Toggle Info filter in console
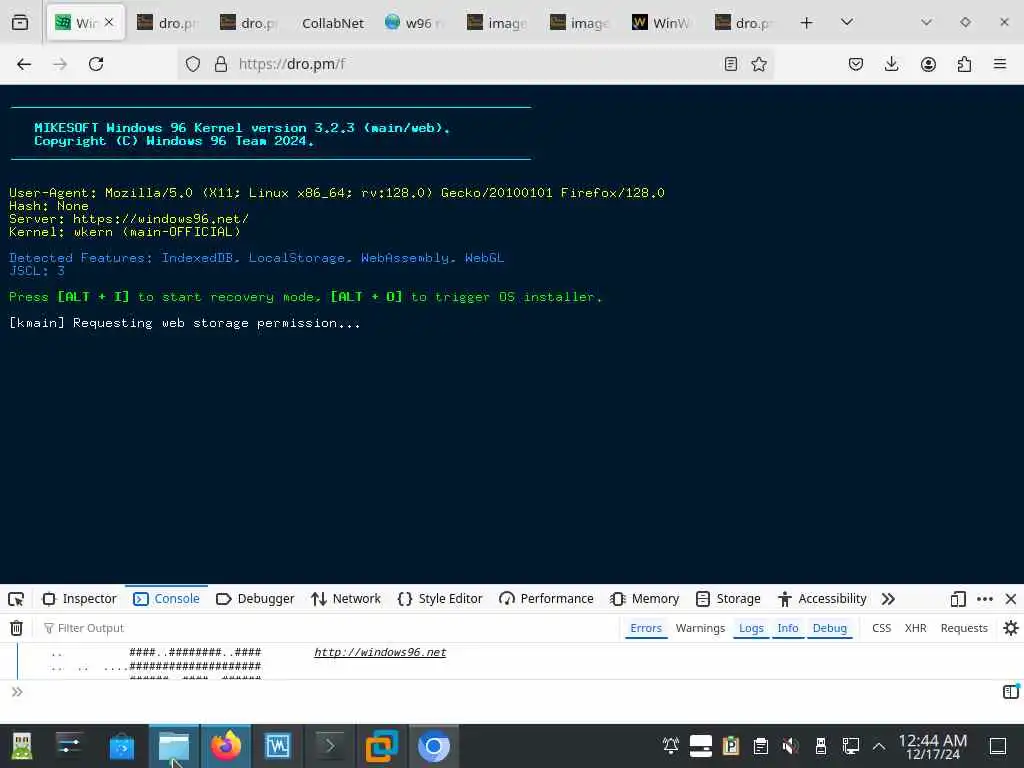The width and height of the screenshot is (1024, 768). click(788, 628)
